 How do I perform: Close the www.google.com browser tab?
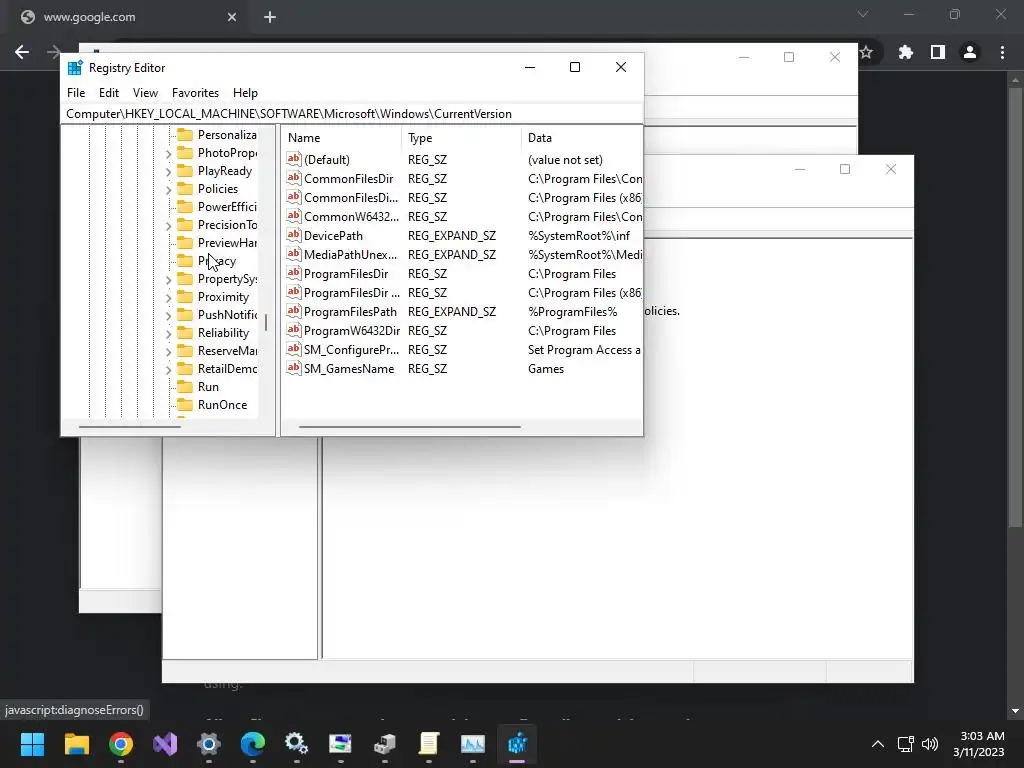tap(232, 17)
